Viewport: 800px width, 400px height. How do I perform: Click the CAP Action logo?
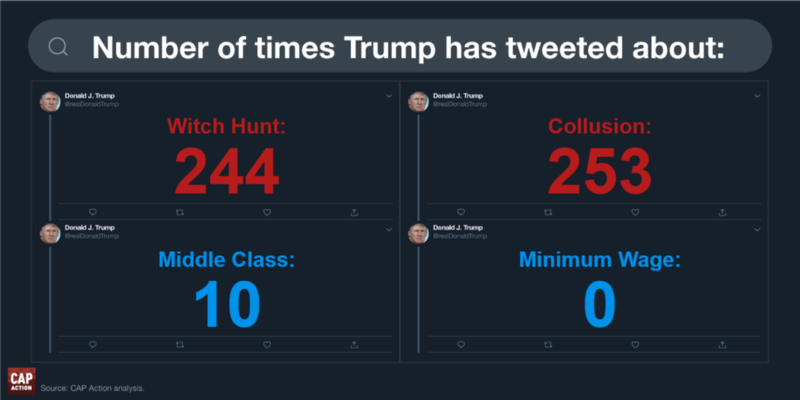21,381
